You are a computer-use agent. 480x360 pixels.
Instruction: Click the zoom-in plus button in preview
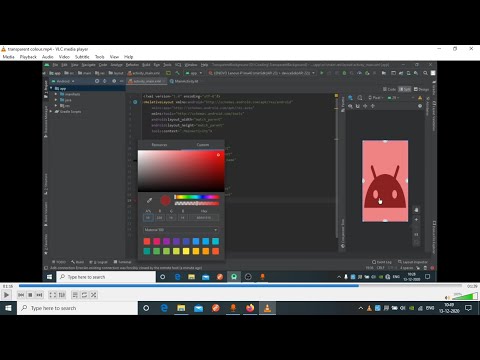point(416,220)
